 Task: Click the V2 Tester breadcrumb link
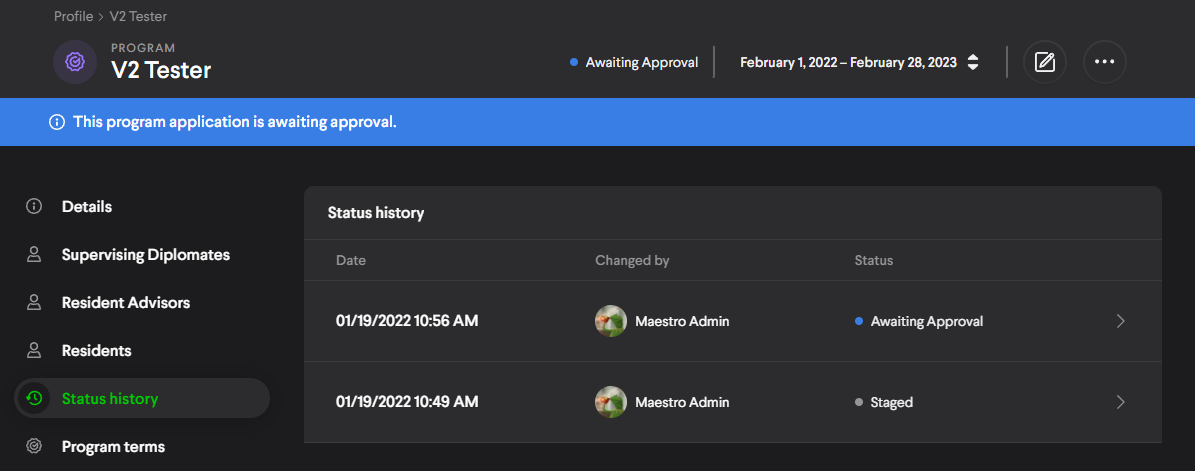point(140,17)
